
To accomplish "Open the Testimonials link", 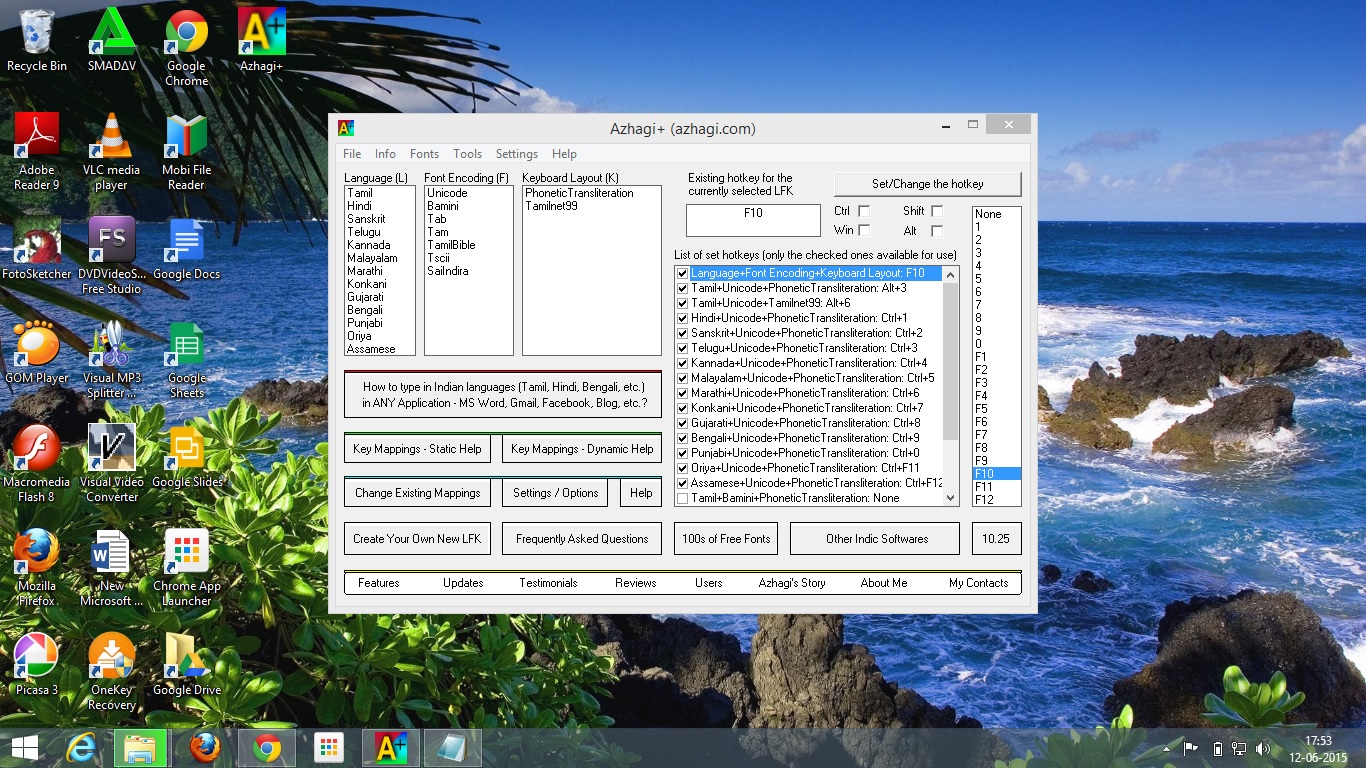I will pyautogui.click(x=548, y=583).
